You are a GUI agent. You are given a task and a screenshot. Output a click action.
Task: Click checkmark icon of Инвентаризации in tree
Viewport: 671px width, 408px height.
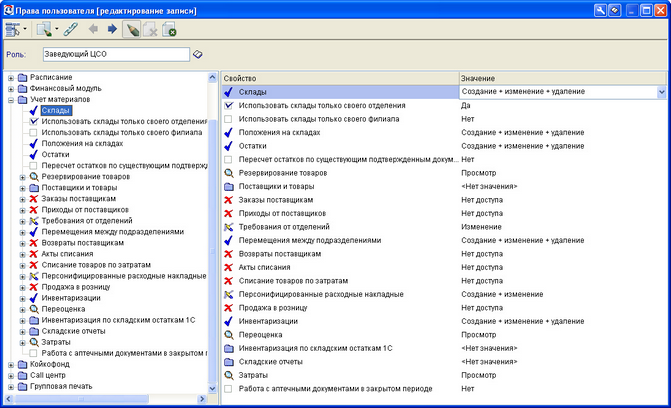pyautogui.click(x=34, y=298)
